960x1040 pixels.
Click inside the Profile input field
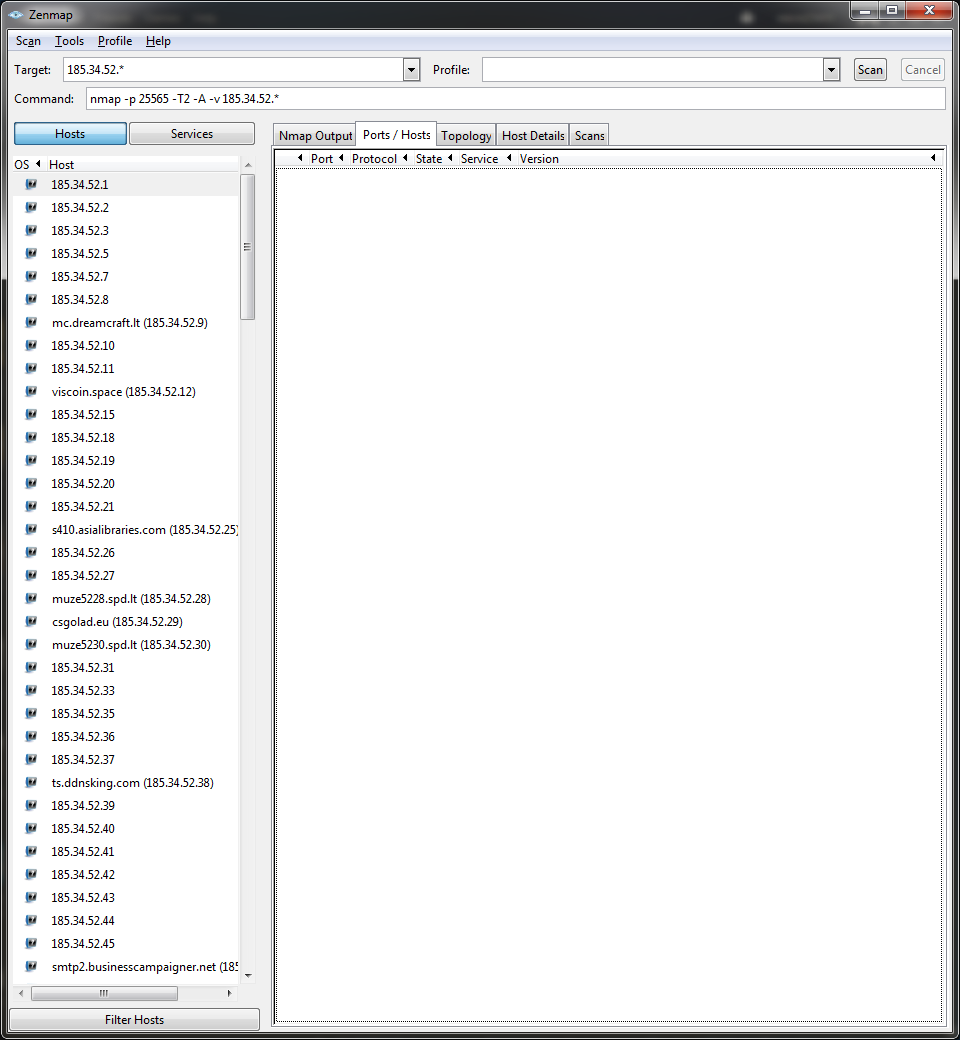click(x=653, y=70)
